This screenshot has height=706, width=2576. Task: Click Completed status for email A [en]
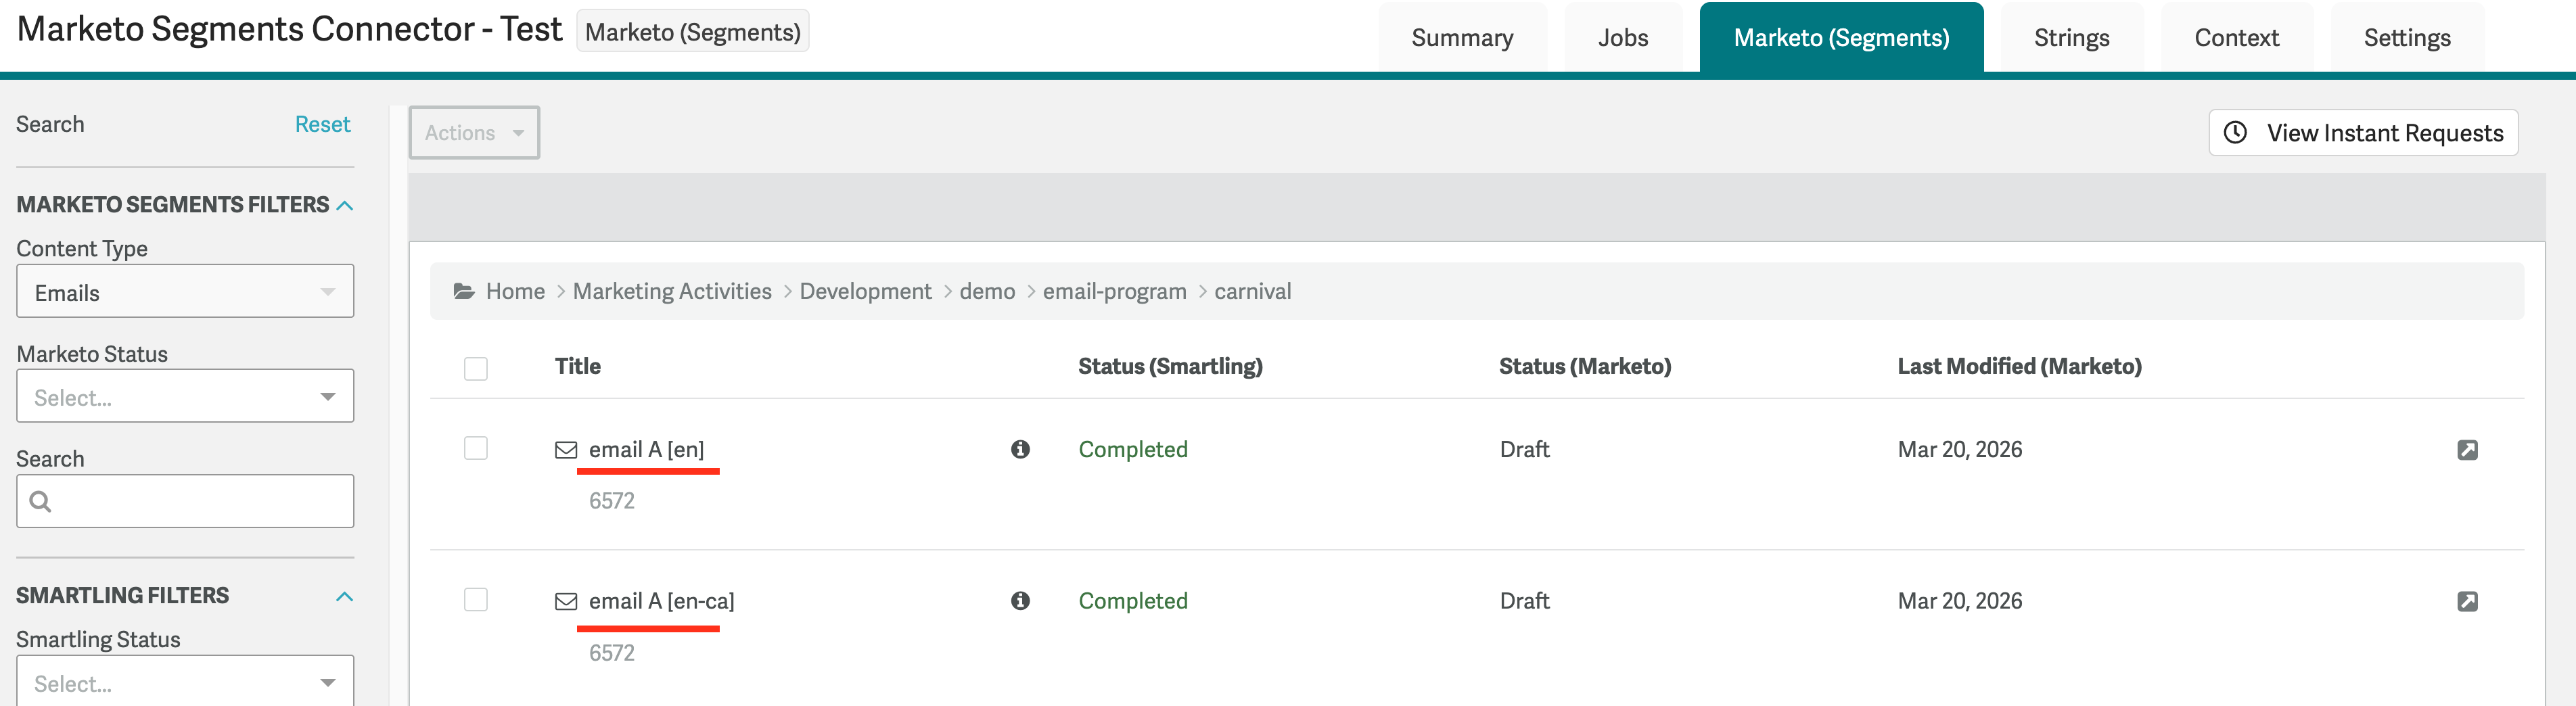tap(1133, 450)
